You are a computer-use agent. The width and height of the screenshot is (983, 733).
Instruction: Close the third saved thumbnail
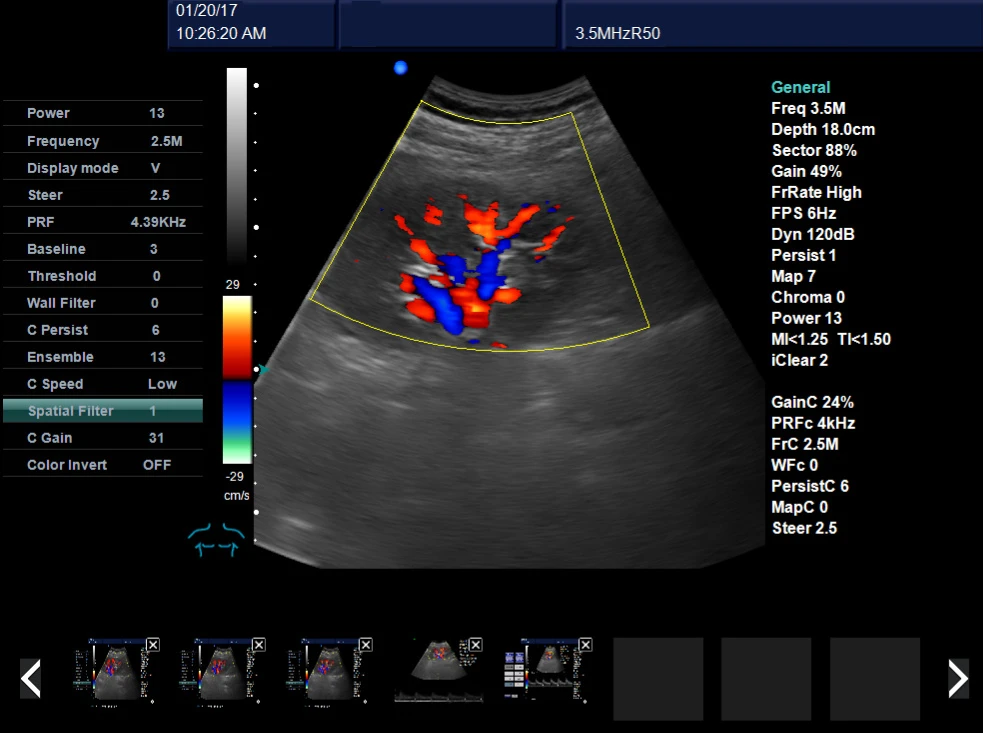pos(366,645)
